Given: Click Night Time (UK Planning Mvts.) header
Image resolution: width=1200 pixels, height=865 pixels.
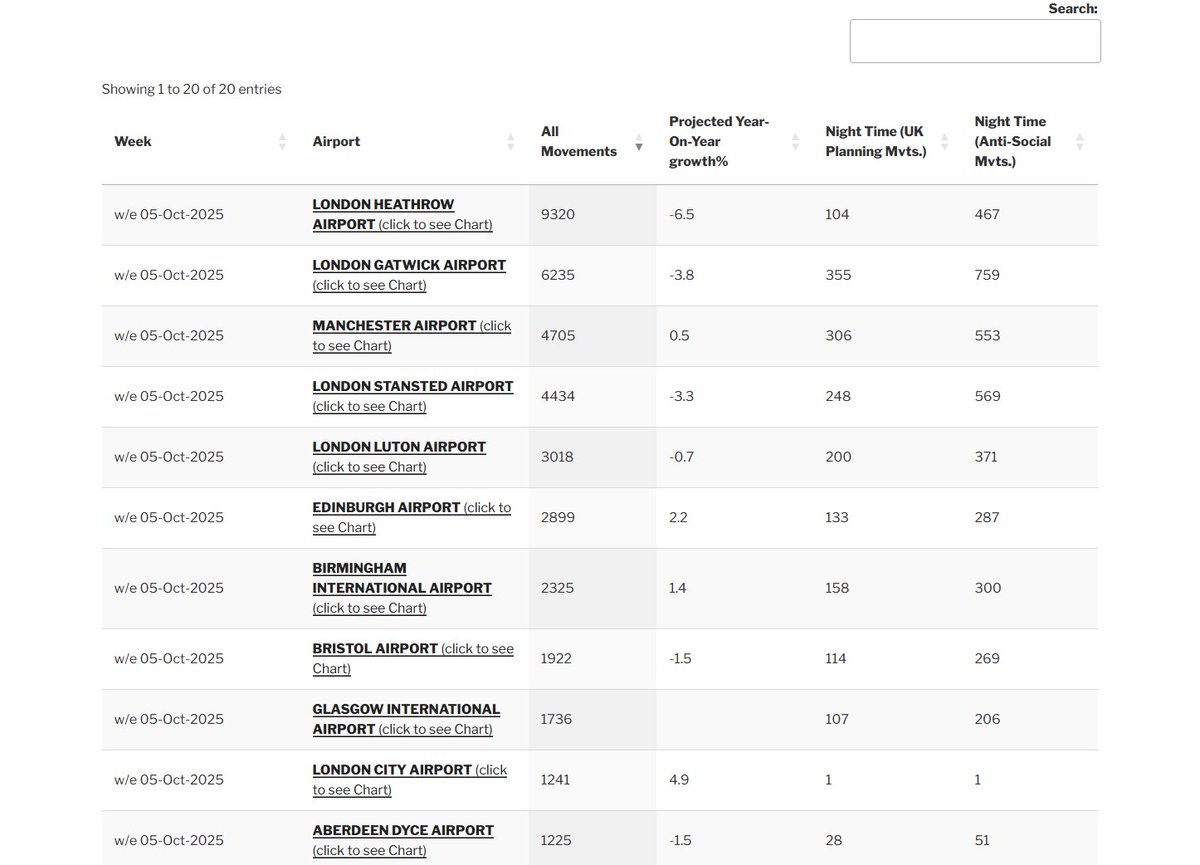Looking at the screenshot, I should (x=876, y=142).
